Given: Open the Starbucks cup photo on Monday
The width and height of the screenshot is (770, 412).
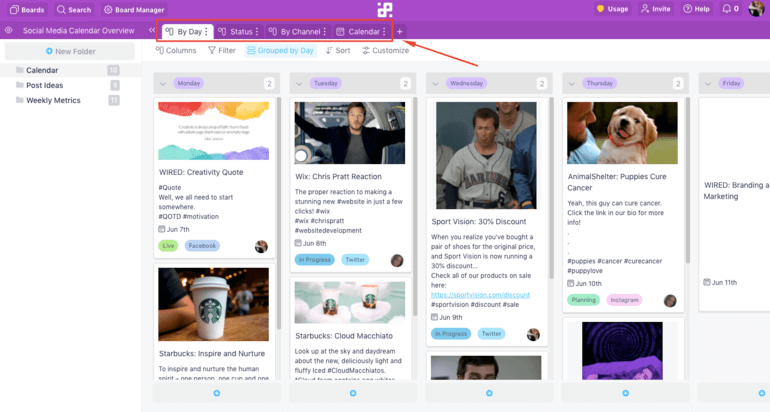Looking at the screenshot, I should coord(214,304).
